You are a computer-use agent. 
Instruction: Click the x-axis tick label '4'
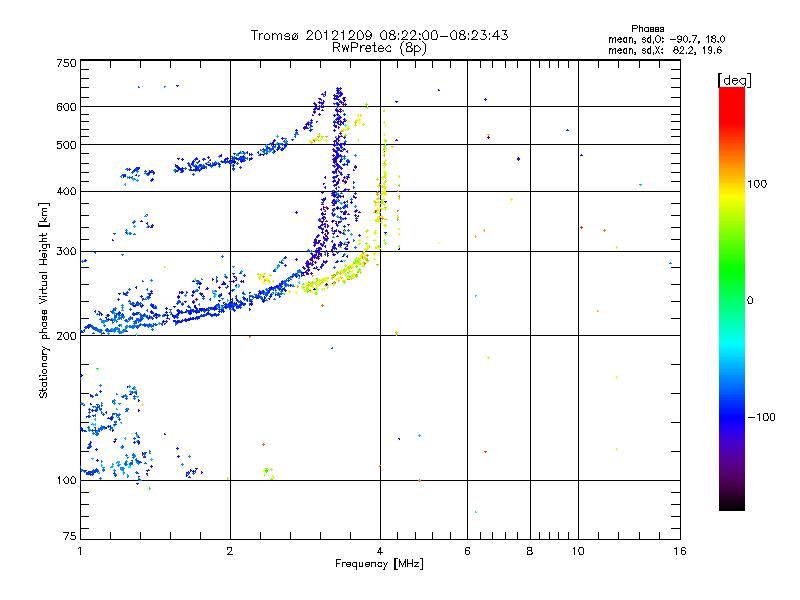pos(380,551)
